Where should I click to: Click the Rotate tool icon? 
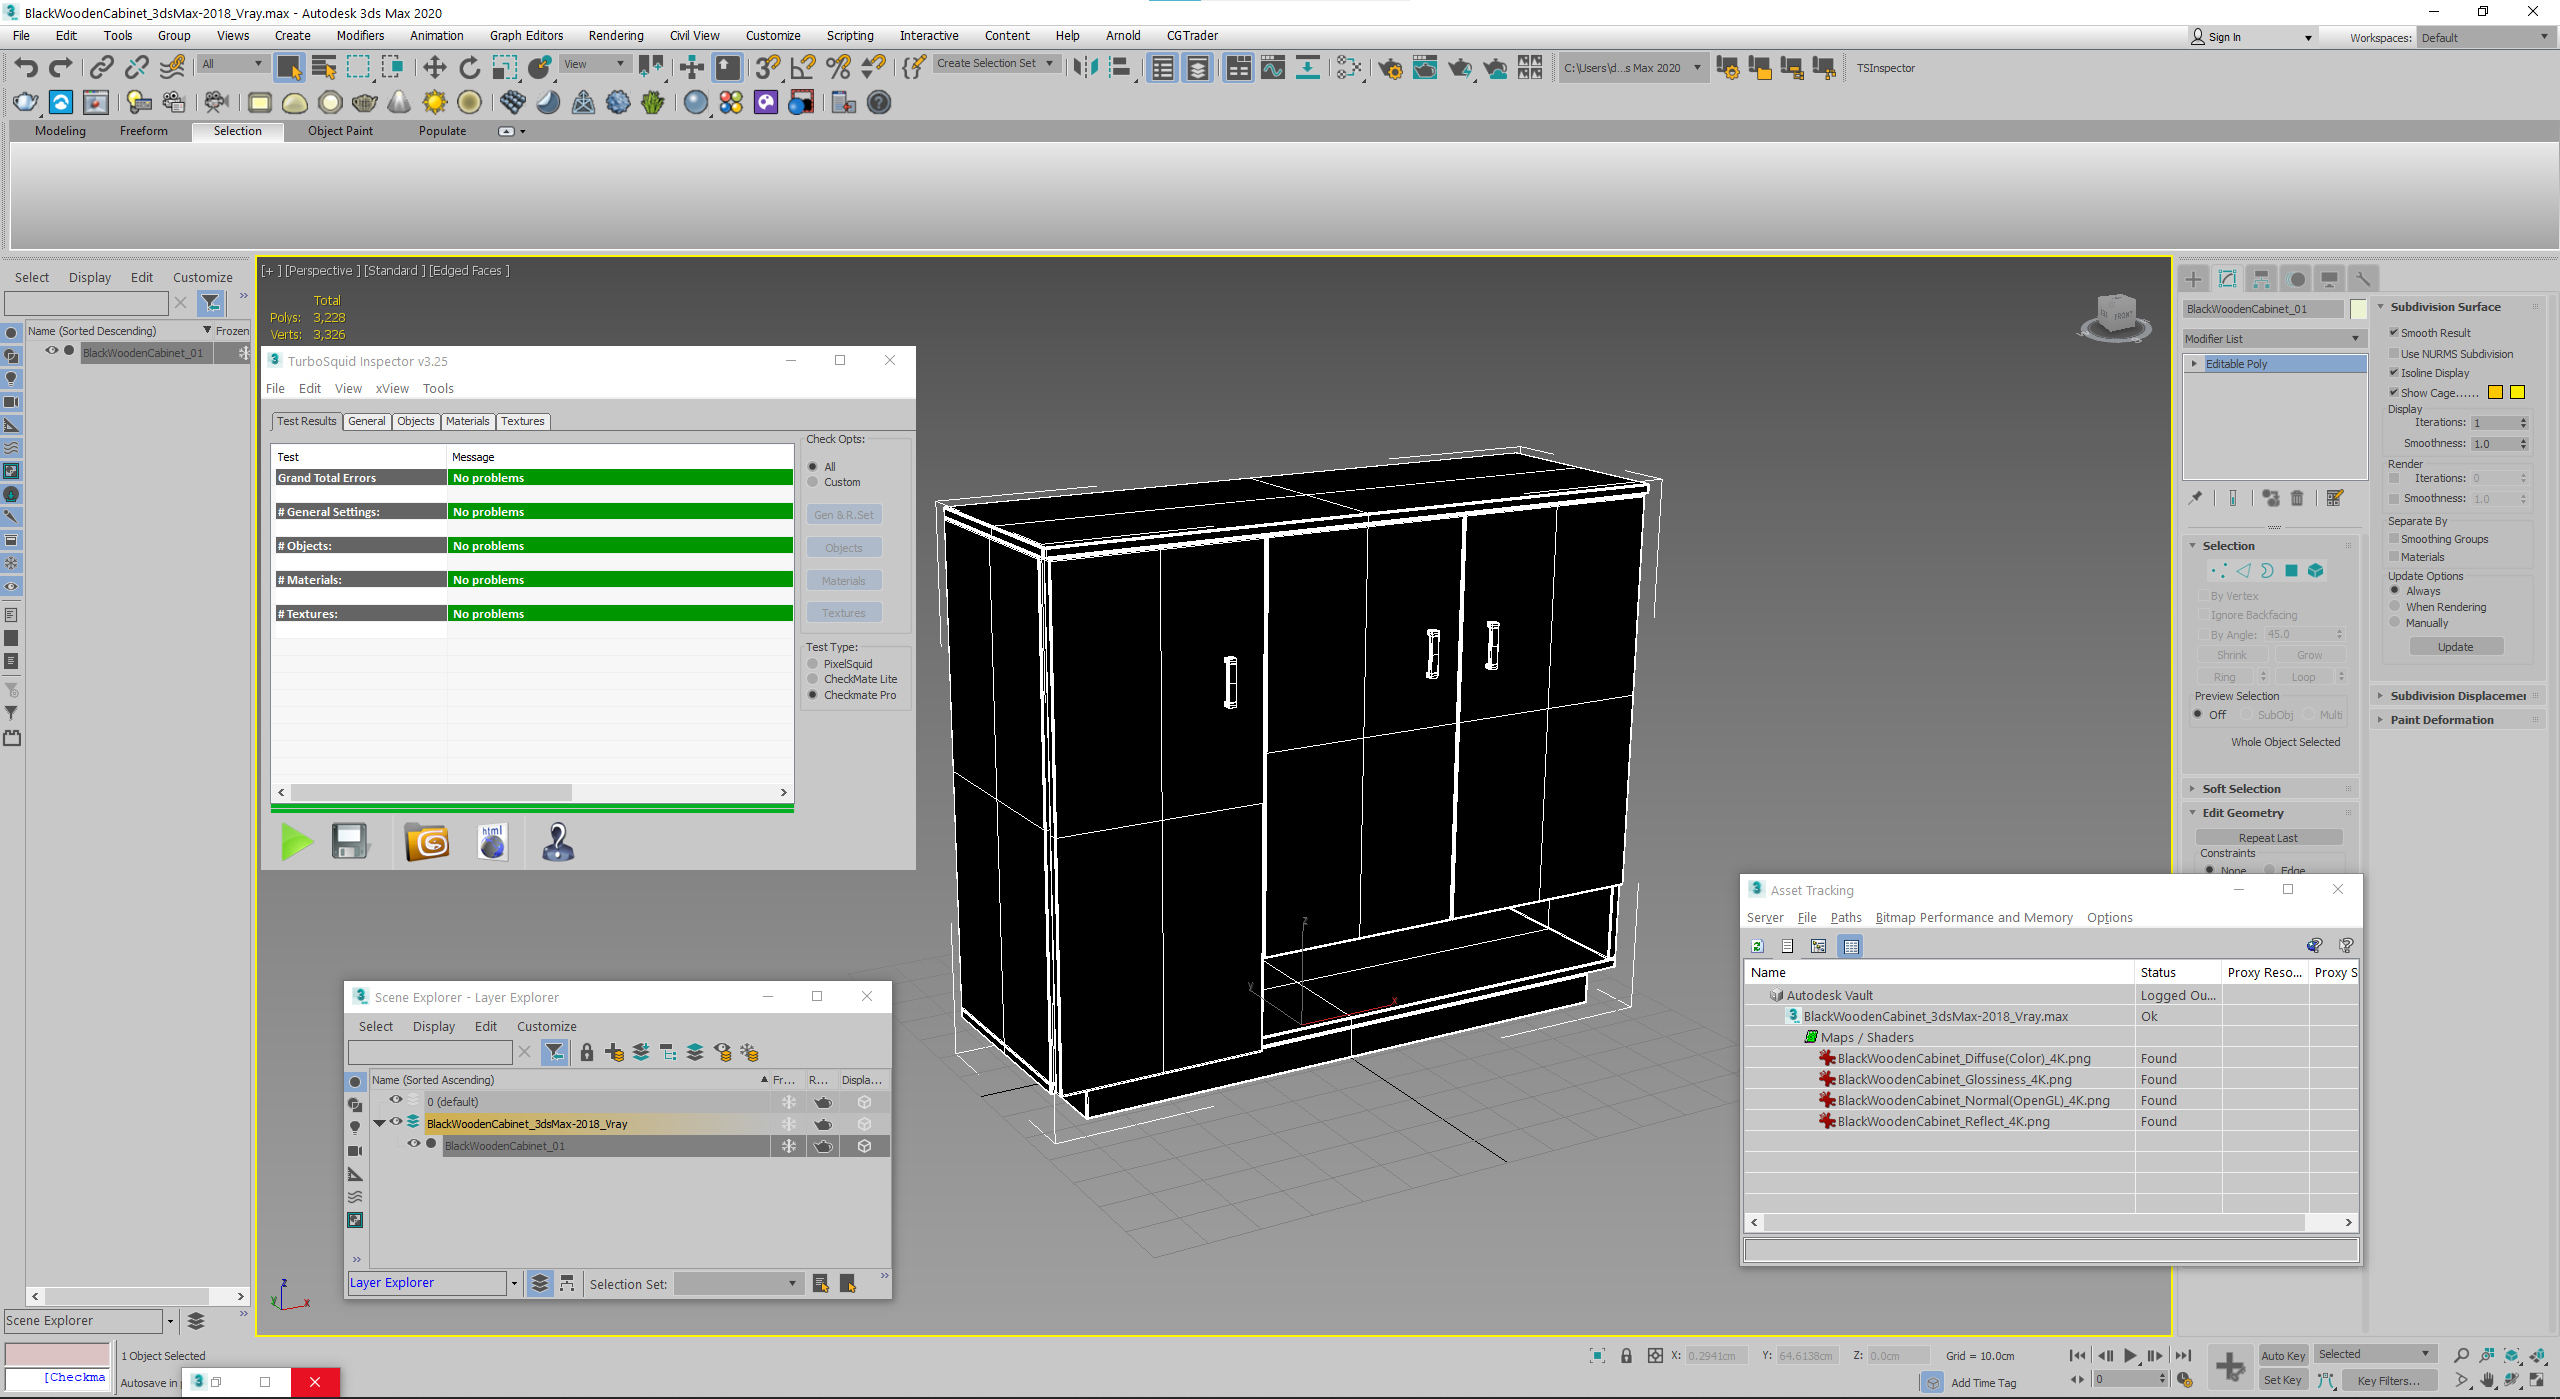(x=469, y=68)
